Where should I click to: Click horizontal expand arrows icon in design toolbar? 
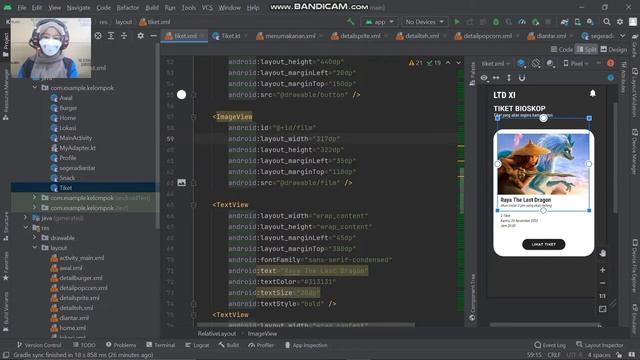[496, 78]
